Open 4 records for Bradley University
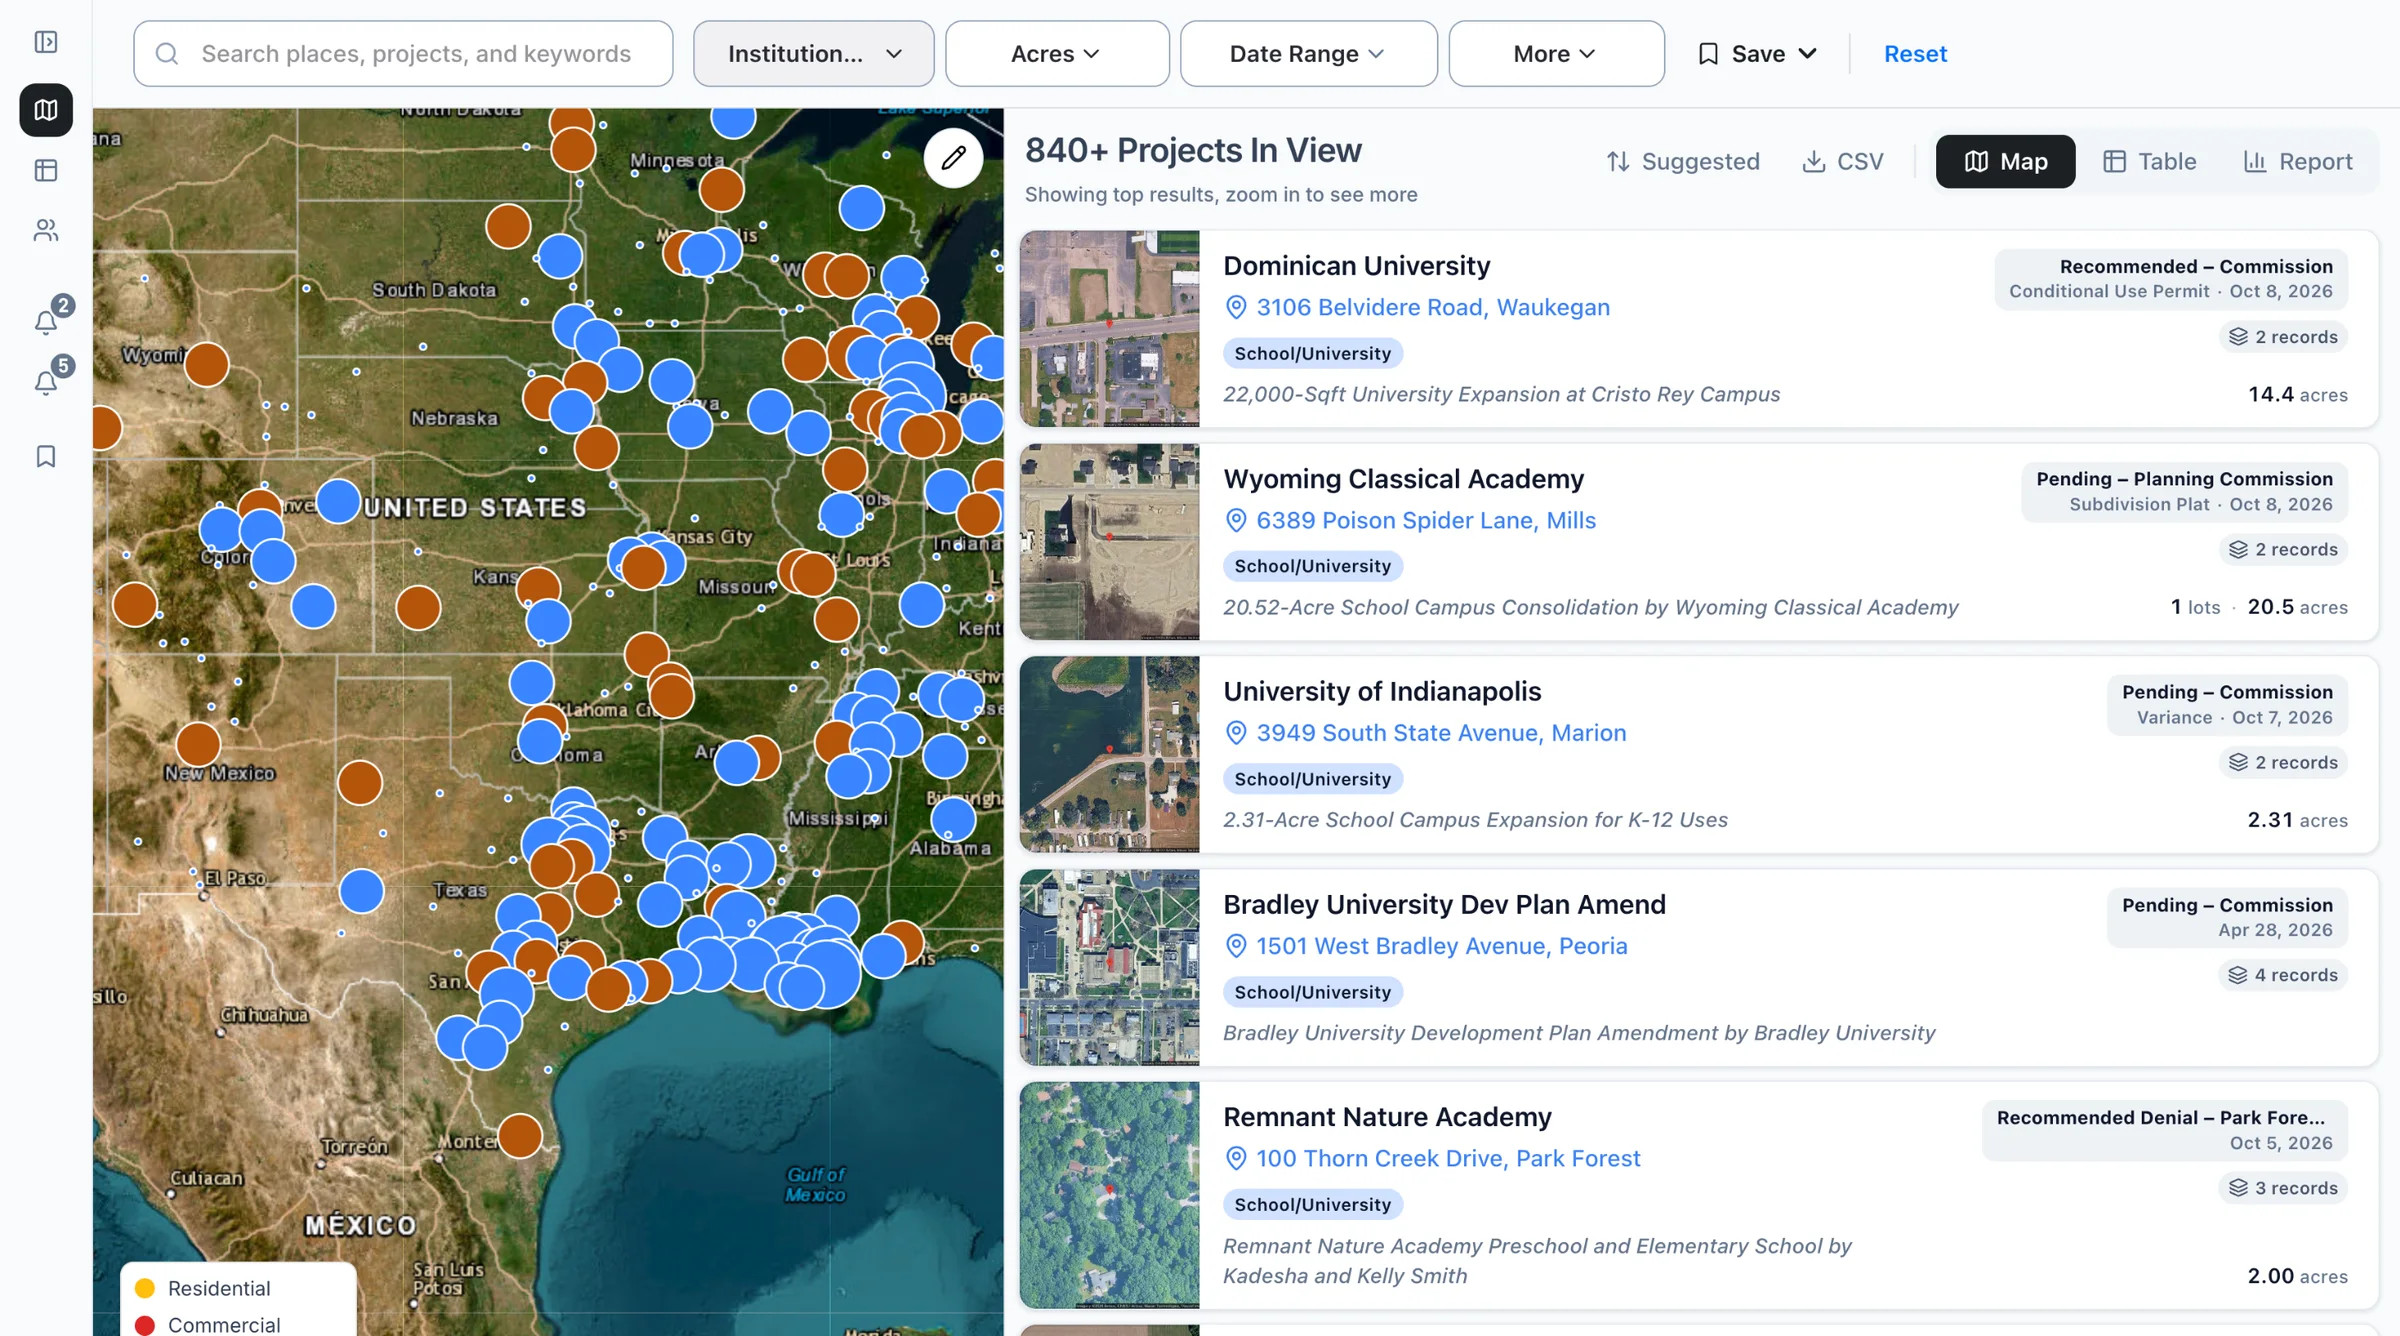2400x1336 pixels. click(x=2283, y=975)
